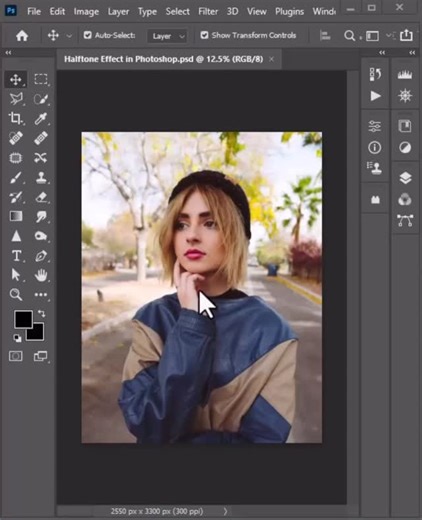
Task: Expand the outer right panel column arrows
Action: [412, 53]
